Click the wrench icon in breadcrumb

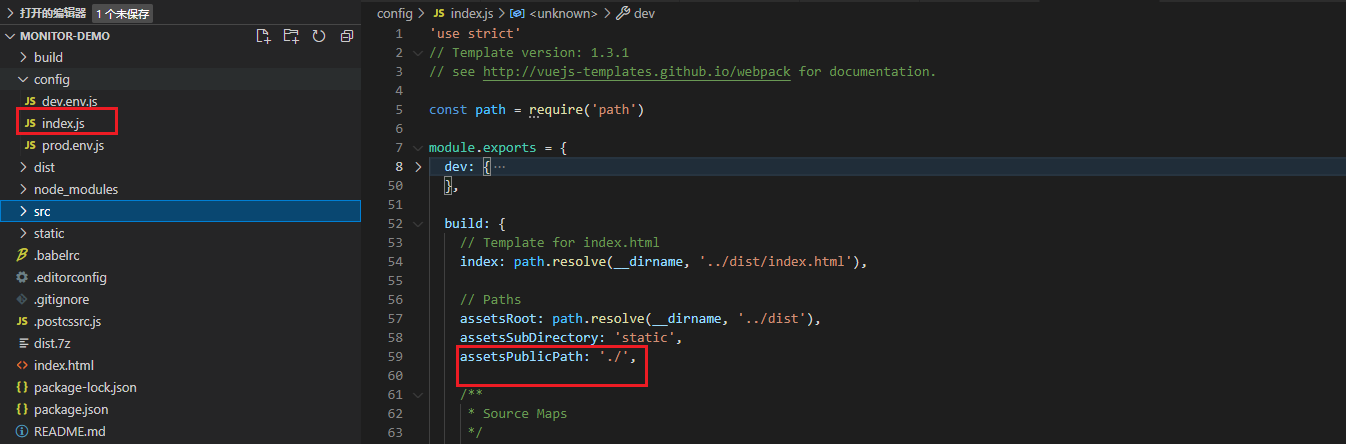click(x=622, y=13)
